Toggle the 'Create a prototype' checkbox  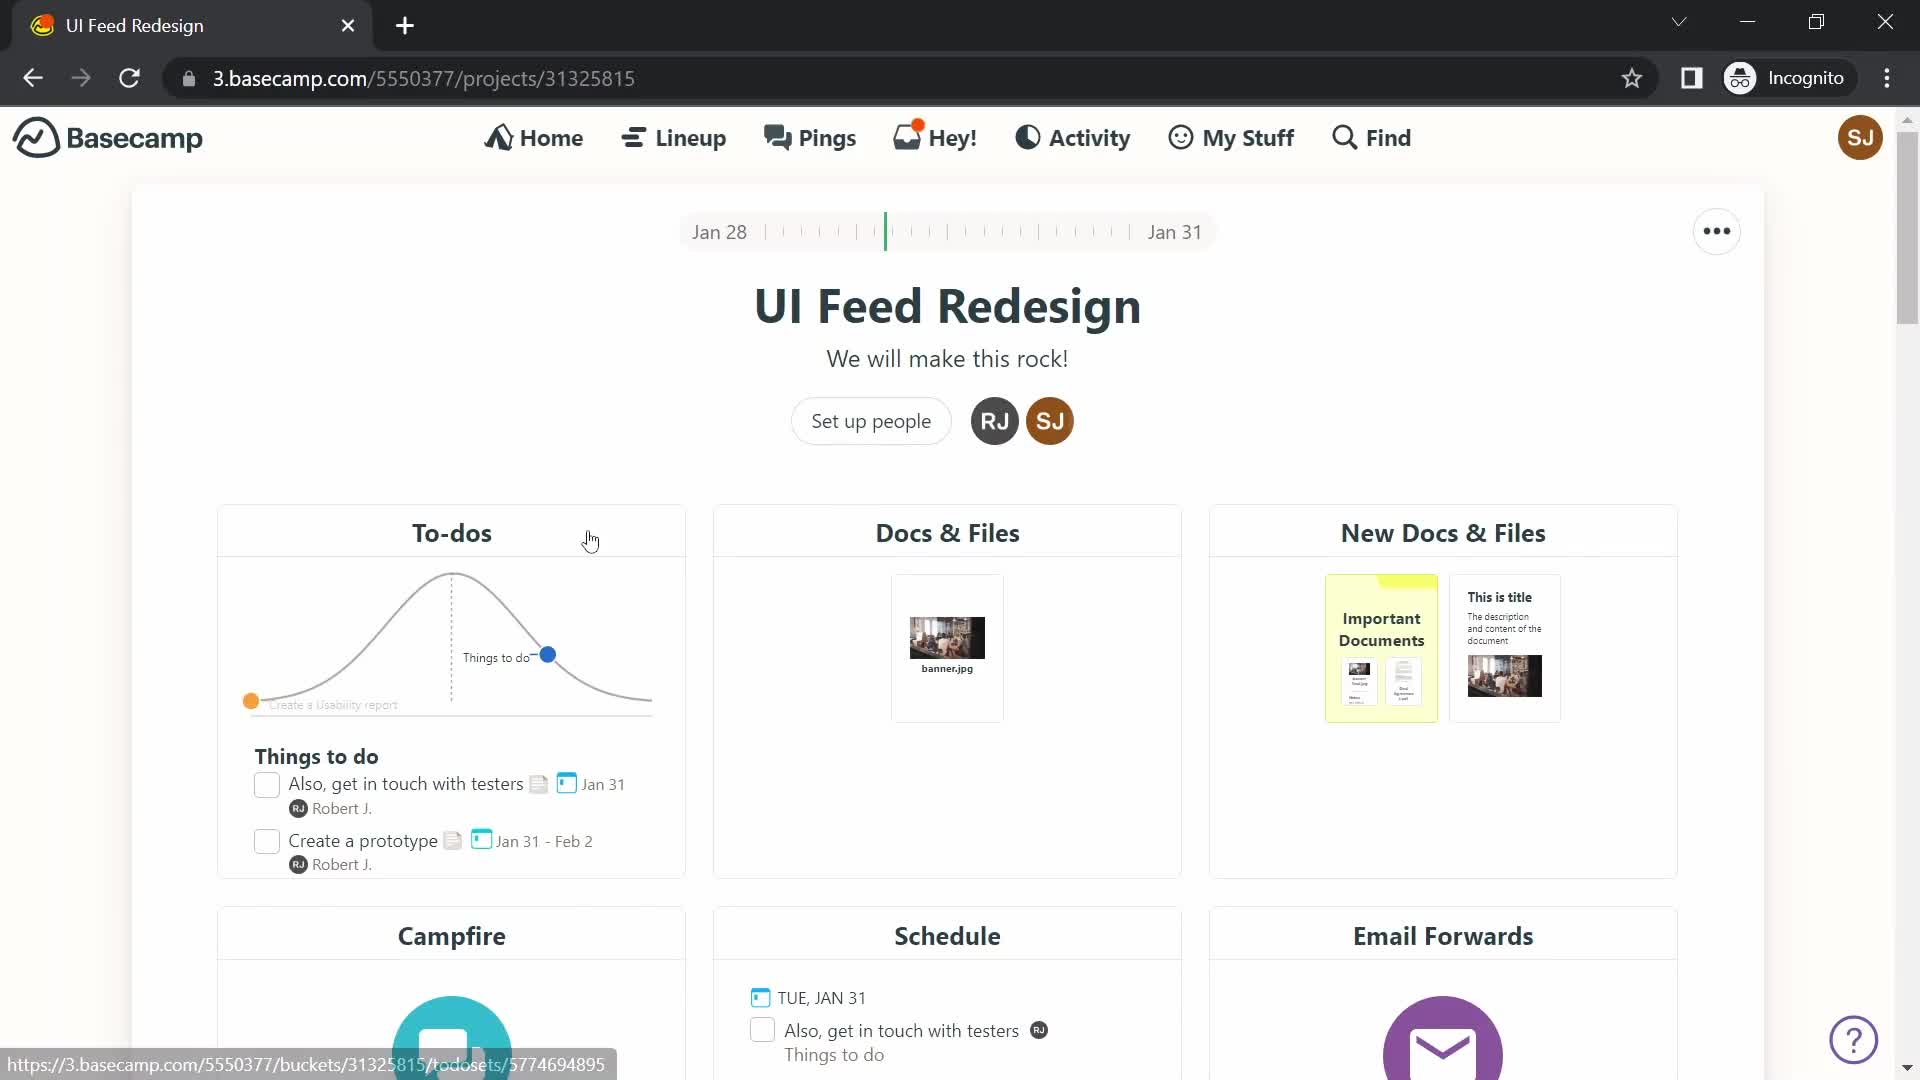[x=265, y=840]
